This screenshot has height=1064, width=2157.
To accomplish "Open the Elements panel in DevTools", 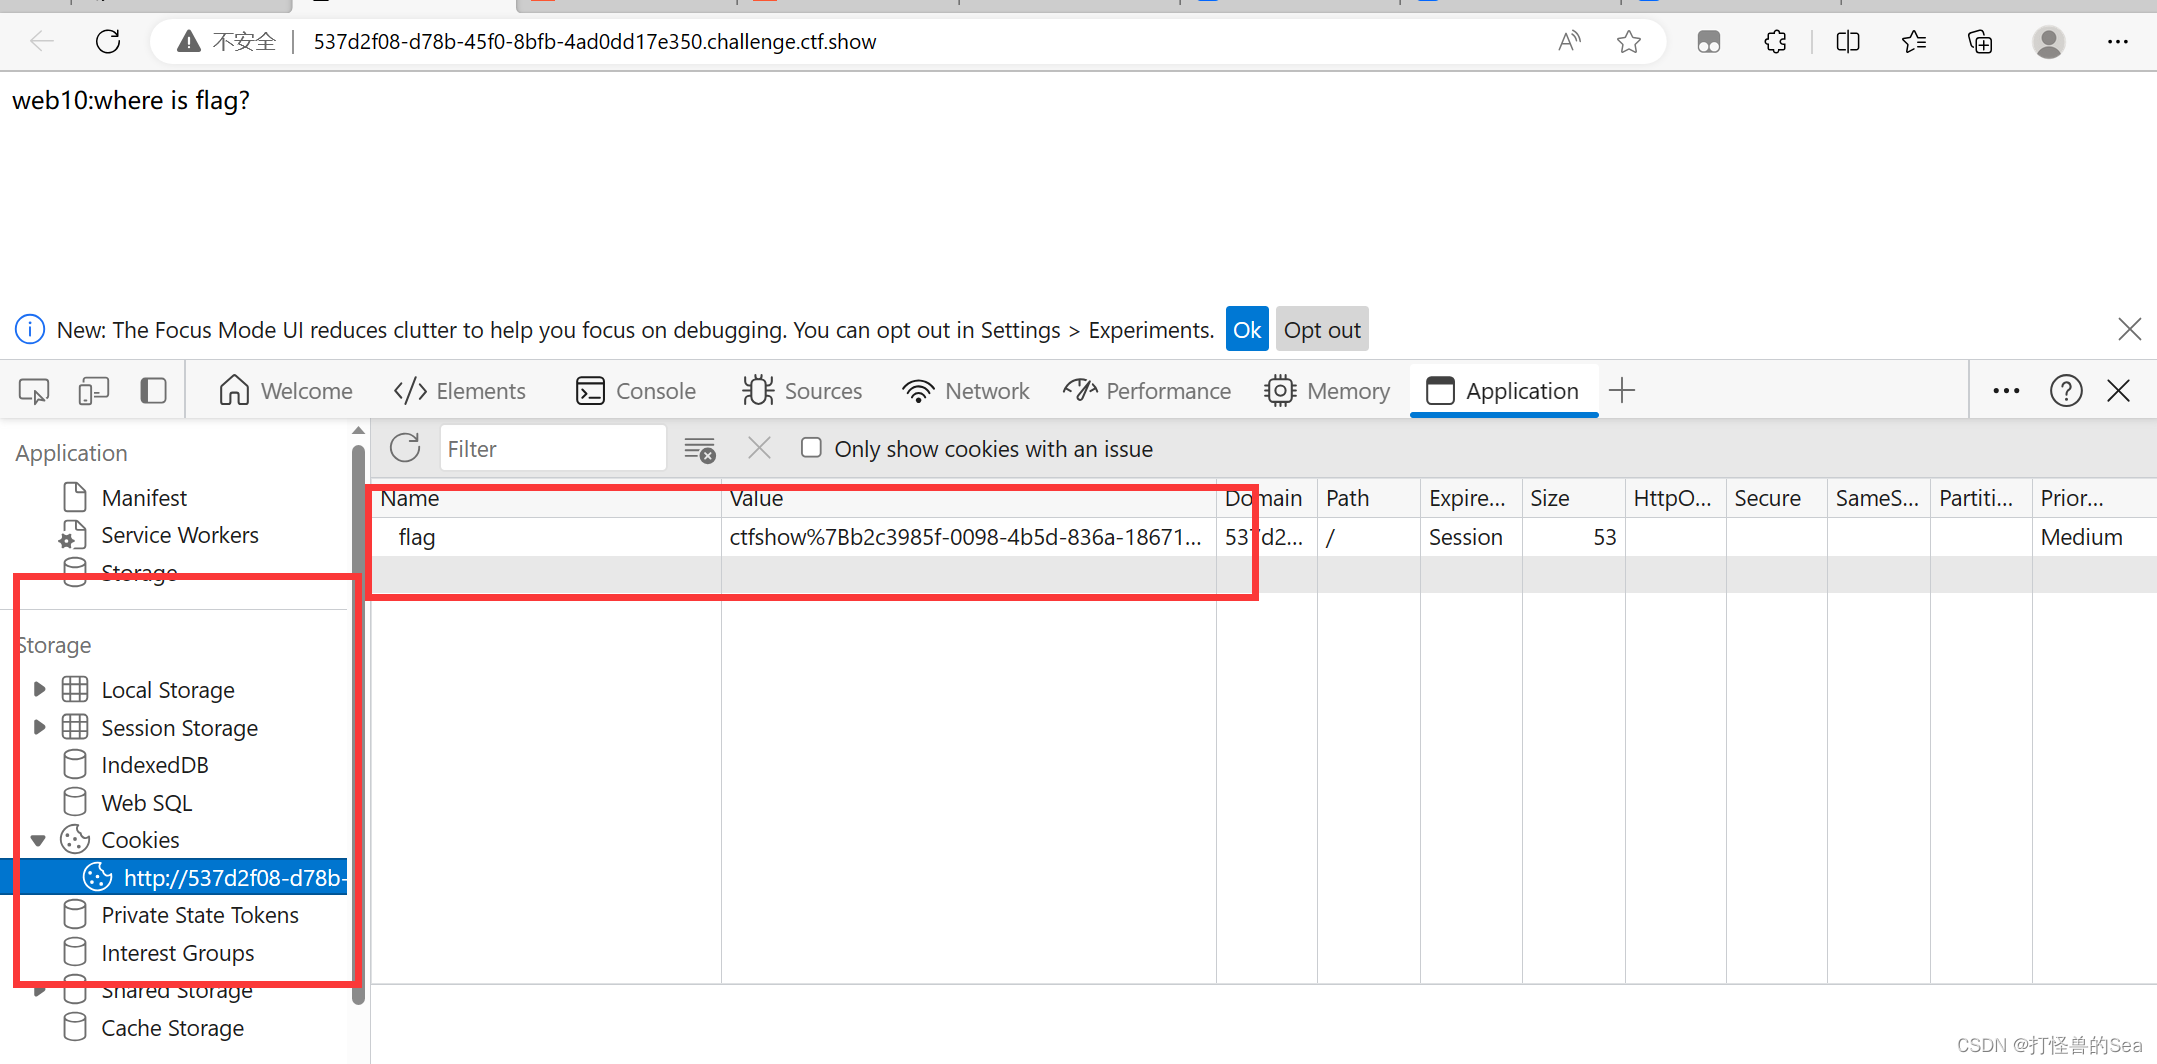I will (459, 390).
